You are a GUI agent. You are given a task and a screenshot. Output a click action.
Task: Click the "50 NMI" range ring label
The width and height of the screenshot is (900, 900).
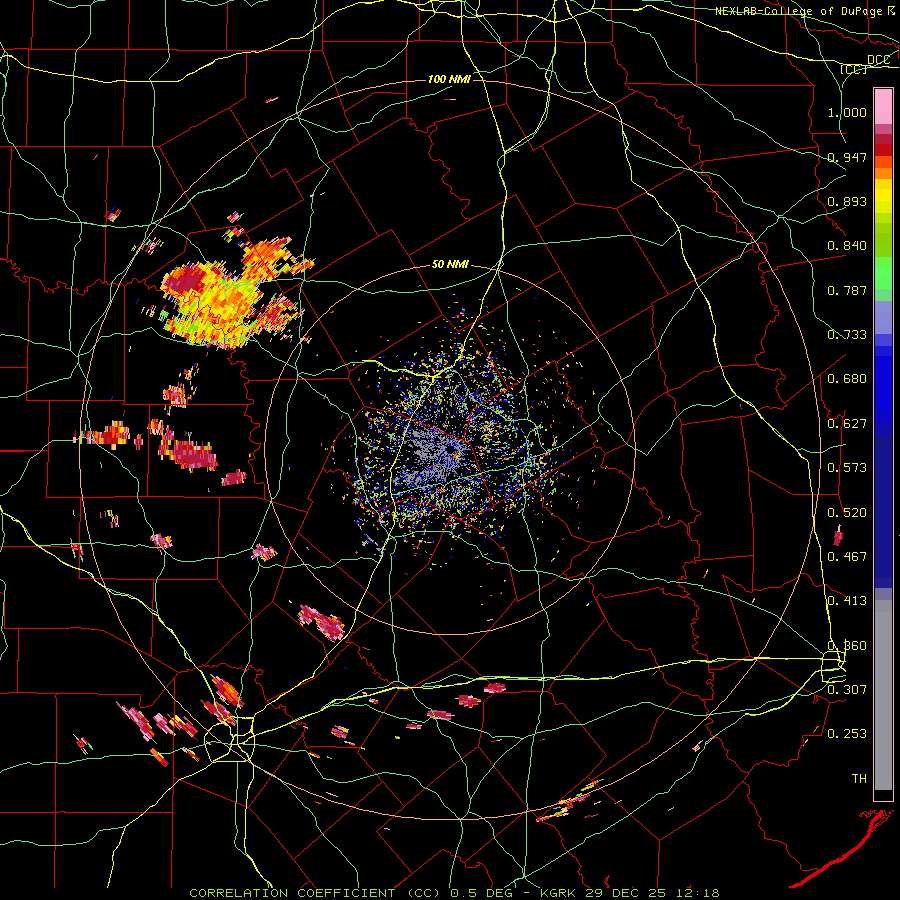[450, 265]
